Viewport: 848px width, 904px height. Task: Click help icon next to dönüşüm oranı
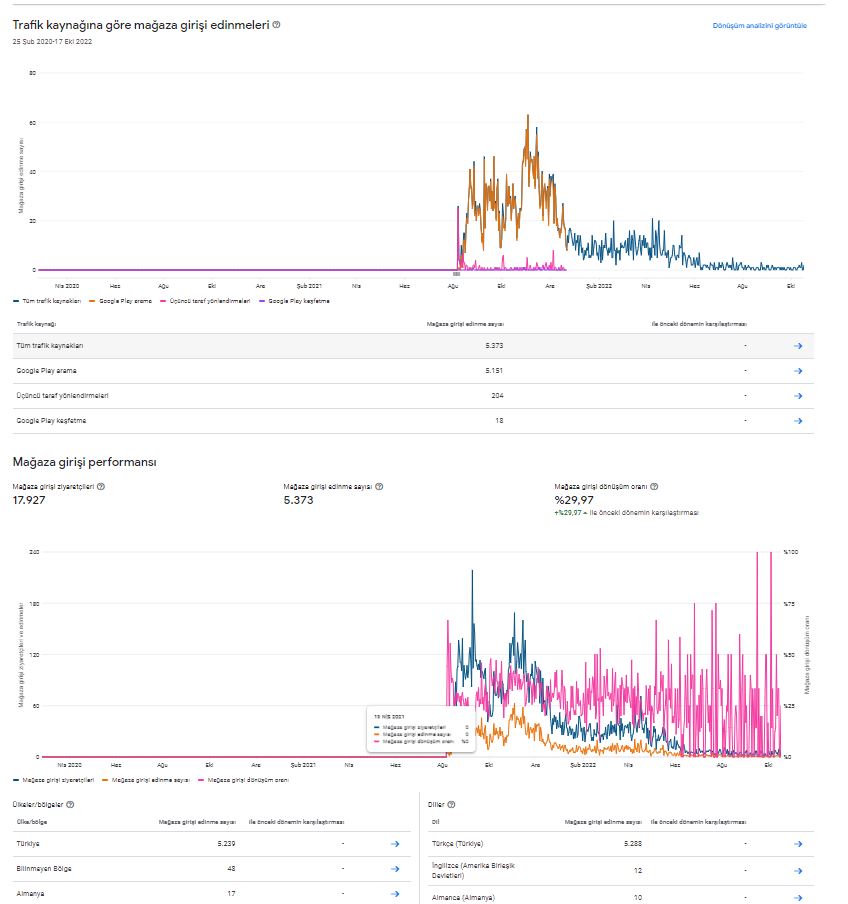654,487
